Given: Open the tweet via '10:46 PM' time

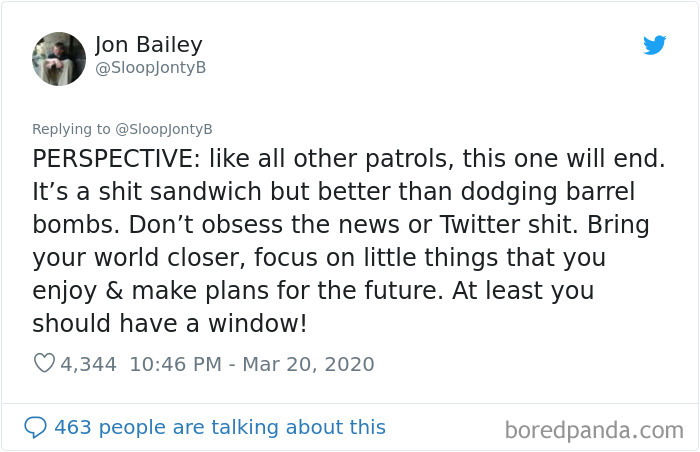Looking at the screenshot, I should click(175, 364).
